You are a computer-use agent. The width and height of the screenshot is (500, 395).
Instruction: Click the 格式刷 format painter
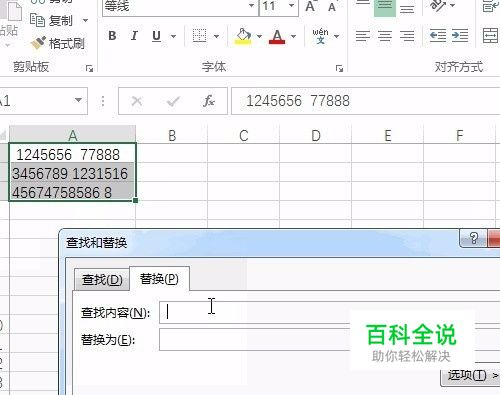pos(57,43)
